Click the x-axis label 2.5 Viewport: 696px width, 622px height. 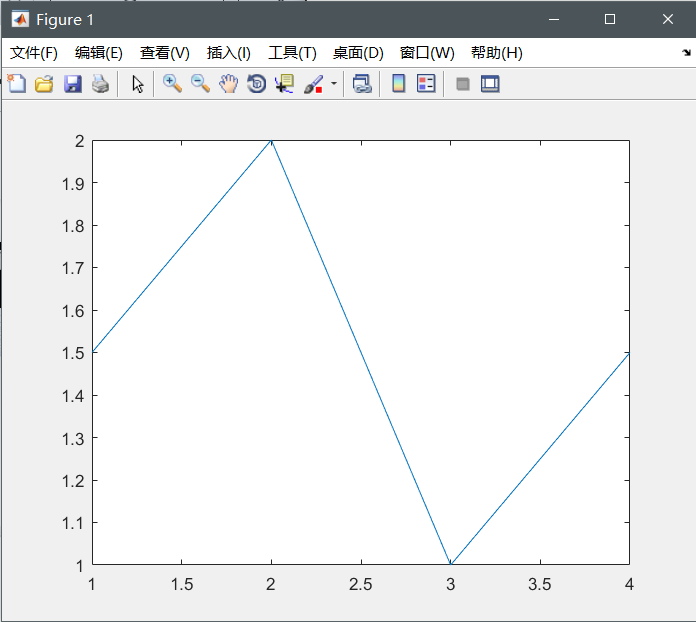pyautogui.click(x=360, y=584)
